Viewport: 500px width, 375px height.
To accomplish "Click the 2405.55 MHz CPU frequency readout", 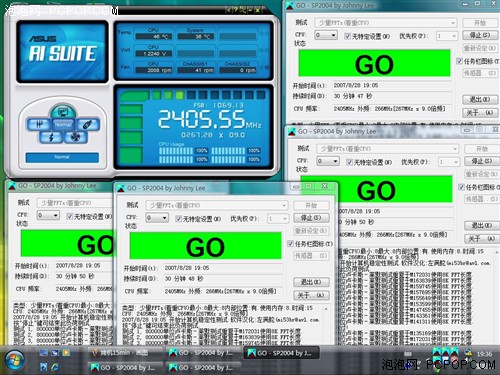I will coord(210,119).
